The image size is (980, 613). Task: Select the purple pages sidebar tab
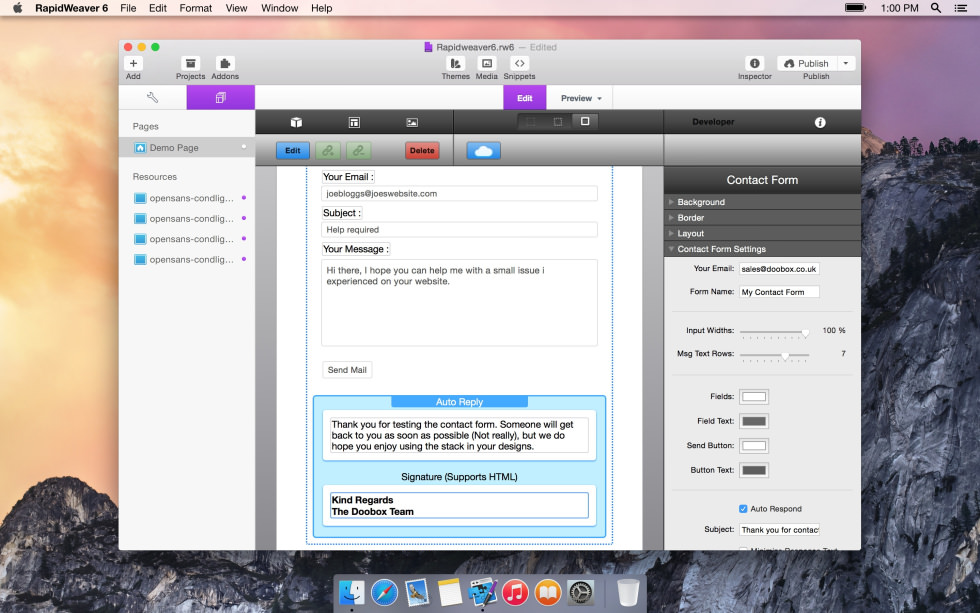[221, 97]
